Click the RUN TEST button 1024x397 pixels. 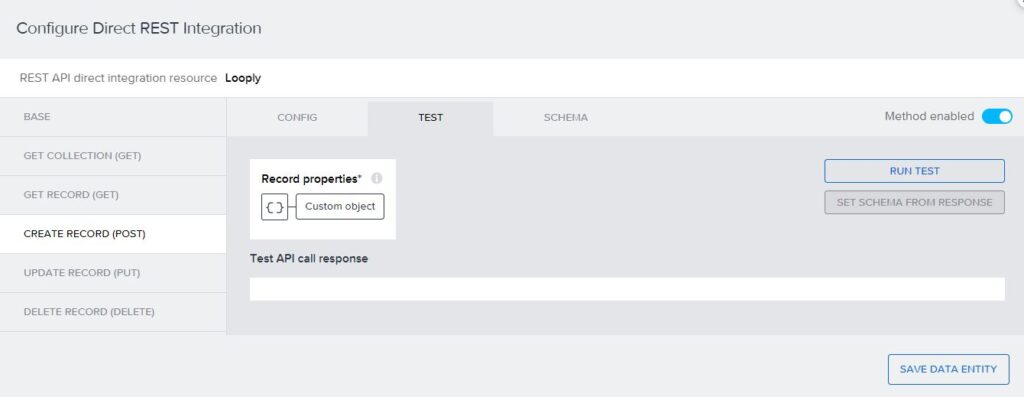tap(914, 171)
